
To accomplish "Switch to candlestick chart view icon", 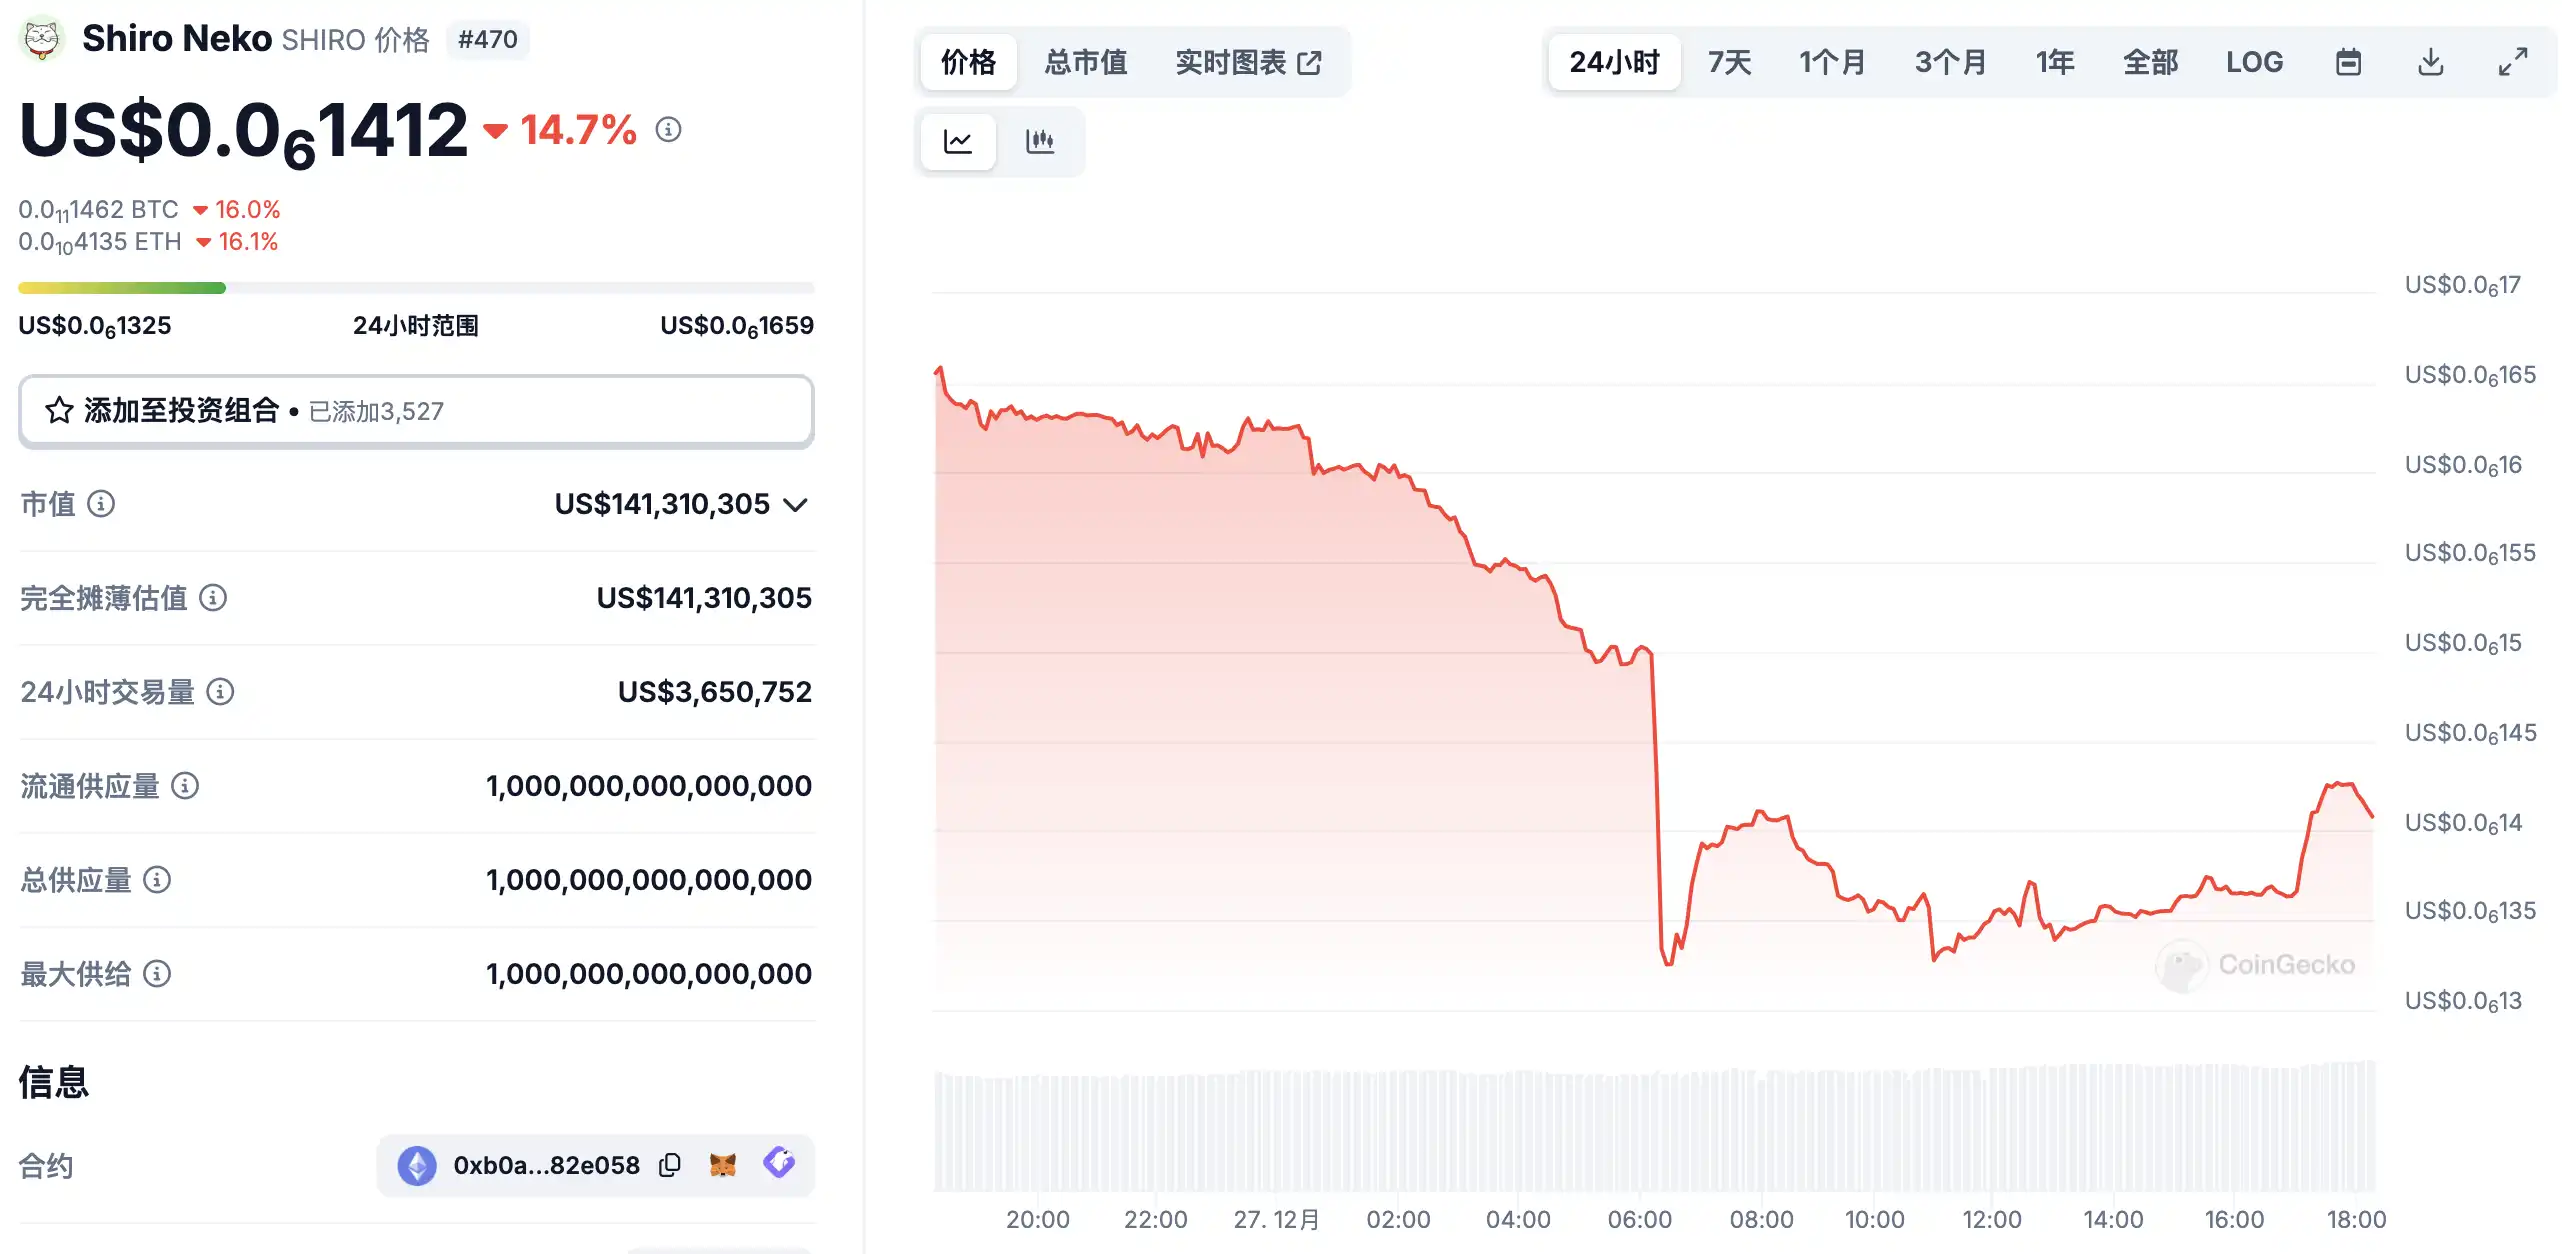I will (1040, 142).
